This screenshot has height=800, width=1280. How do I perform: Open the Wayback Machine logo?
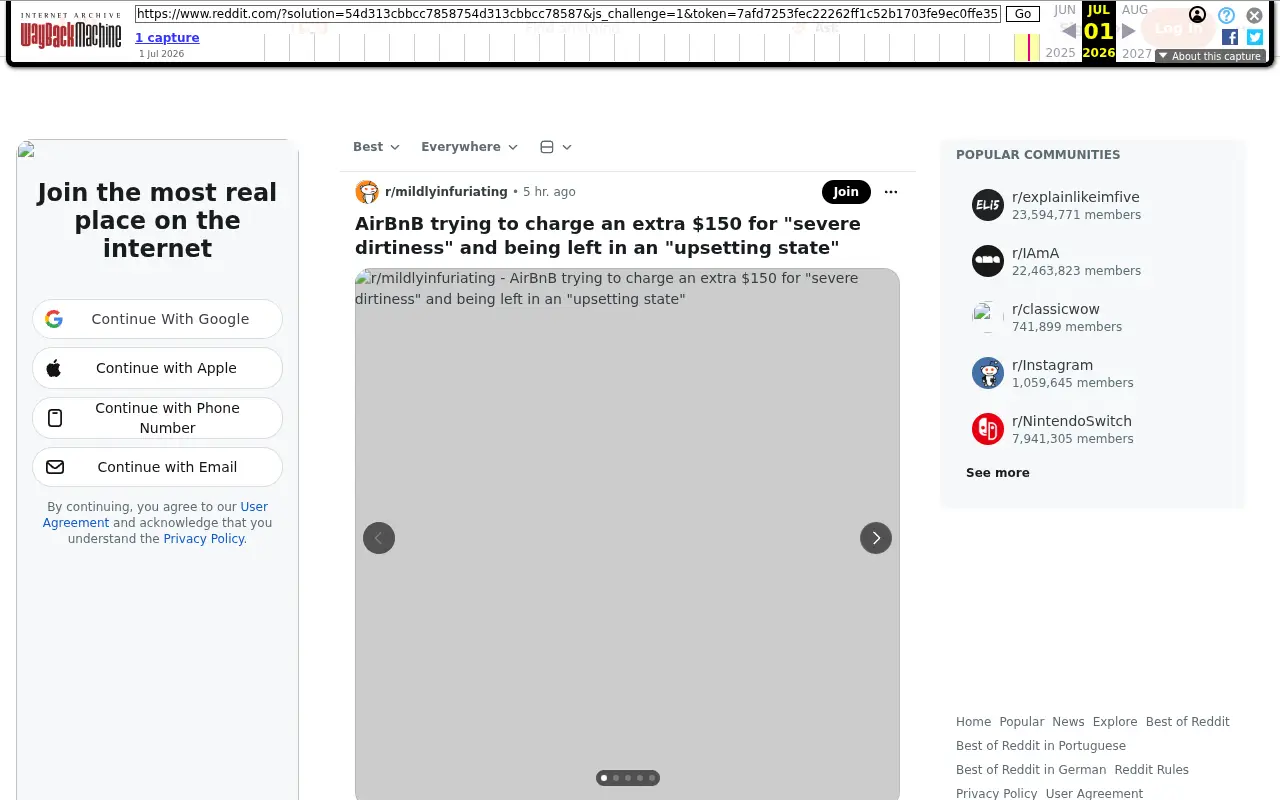[71, 30]
